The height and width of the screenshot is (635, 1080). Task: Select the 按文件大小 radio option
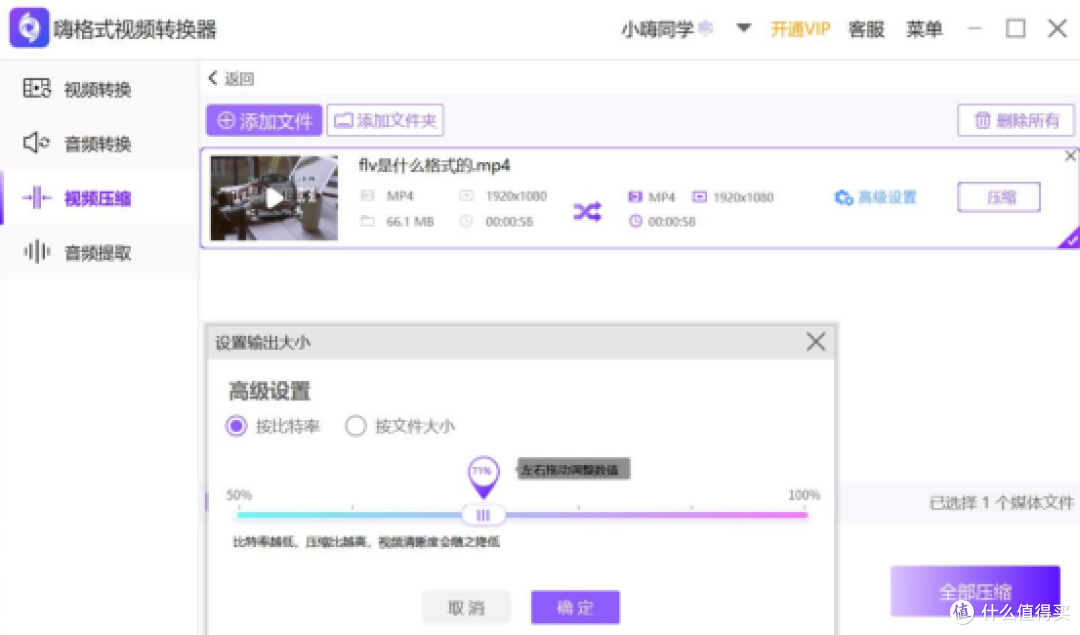coord(399,426)
